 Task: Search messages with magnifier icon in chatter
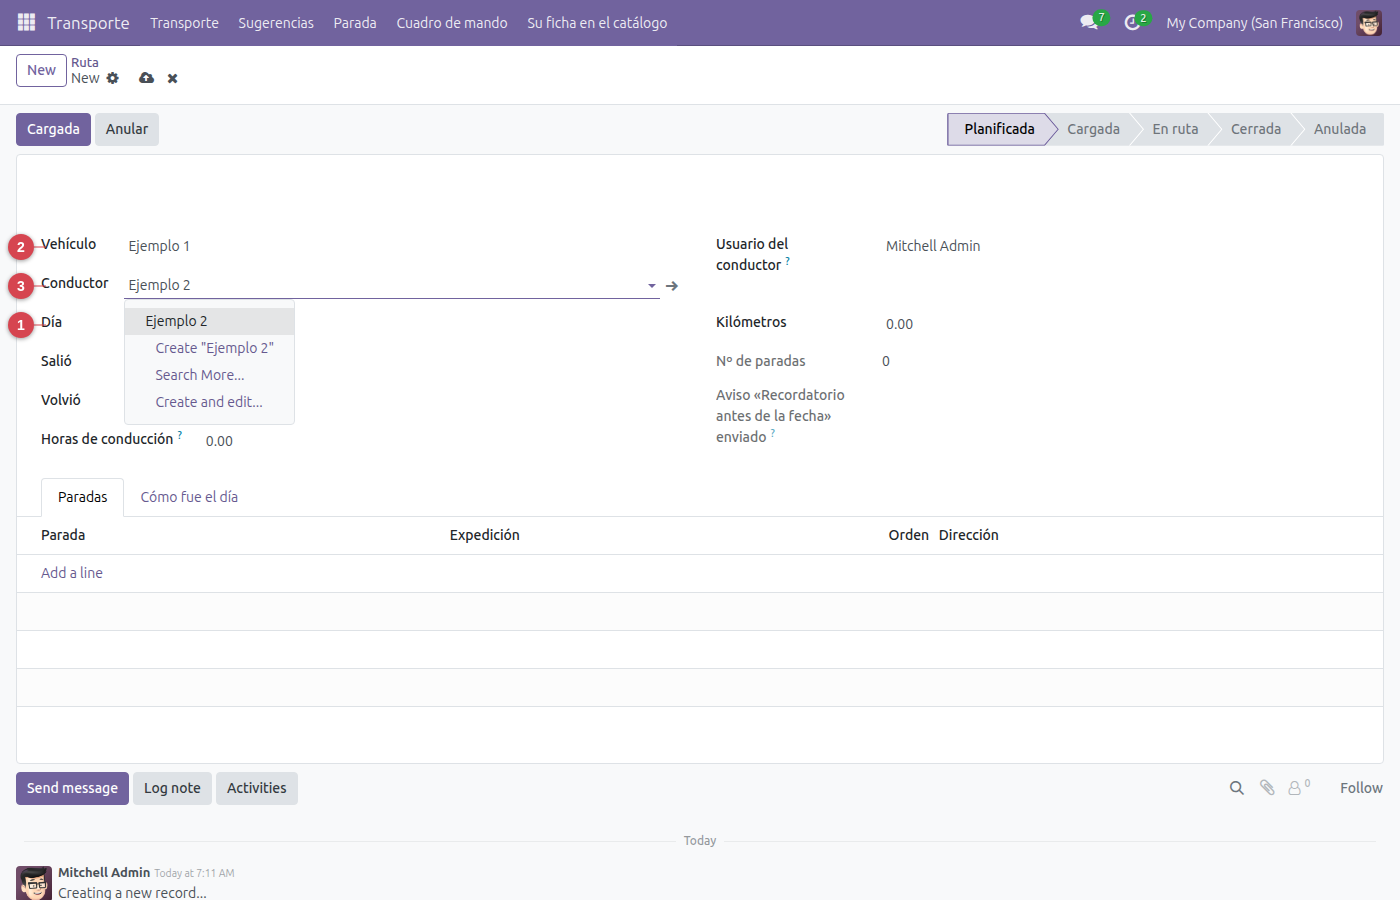coord(1237,788)
